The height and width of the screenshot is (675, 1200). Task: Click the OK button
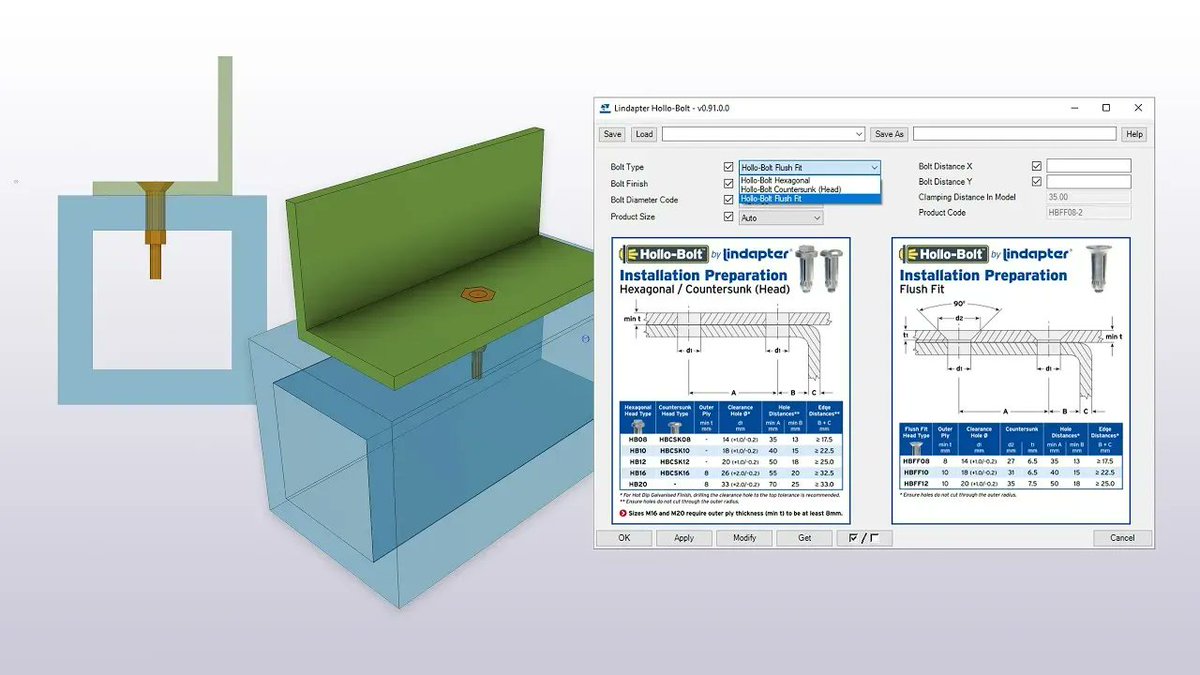click(624, 538)
